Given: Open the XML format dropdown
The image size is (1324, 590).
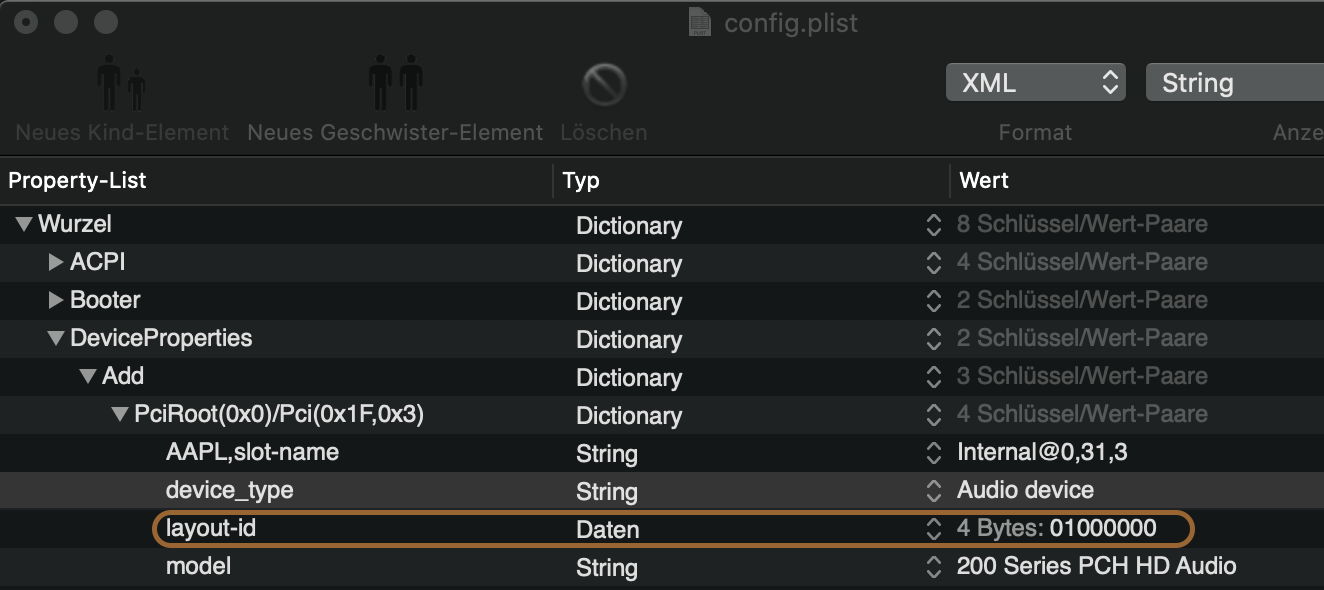Looking at the screenshot, I should click(x=1035, y=83).
